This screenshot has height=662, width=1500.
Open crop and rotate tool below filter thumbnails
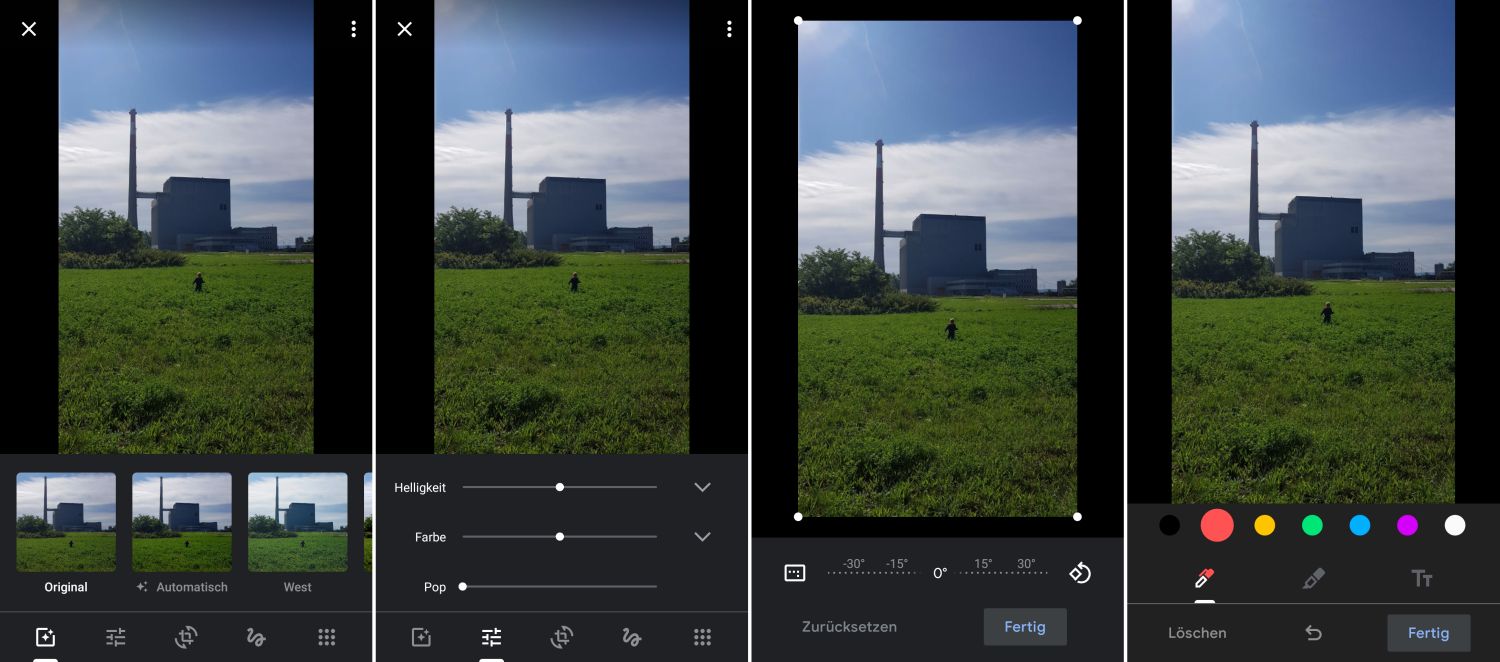(186, 637)
